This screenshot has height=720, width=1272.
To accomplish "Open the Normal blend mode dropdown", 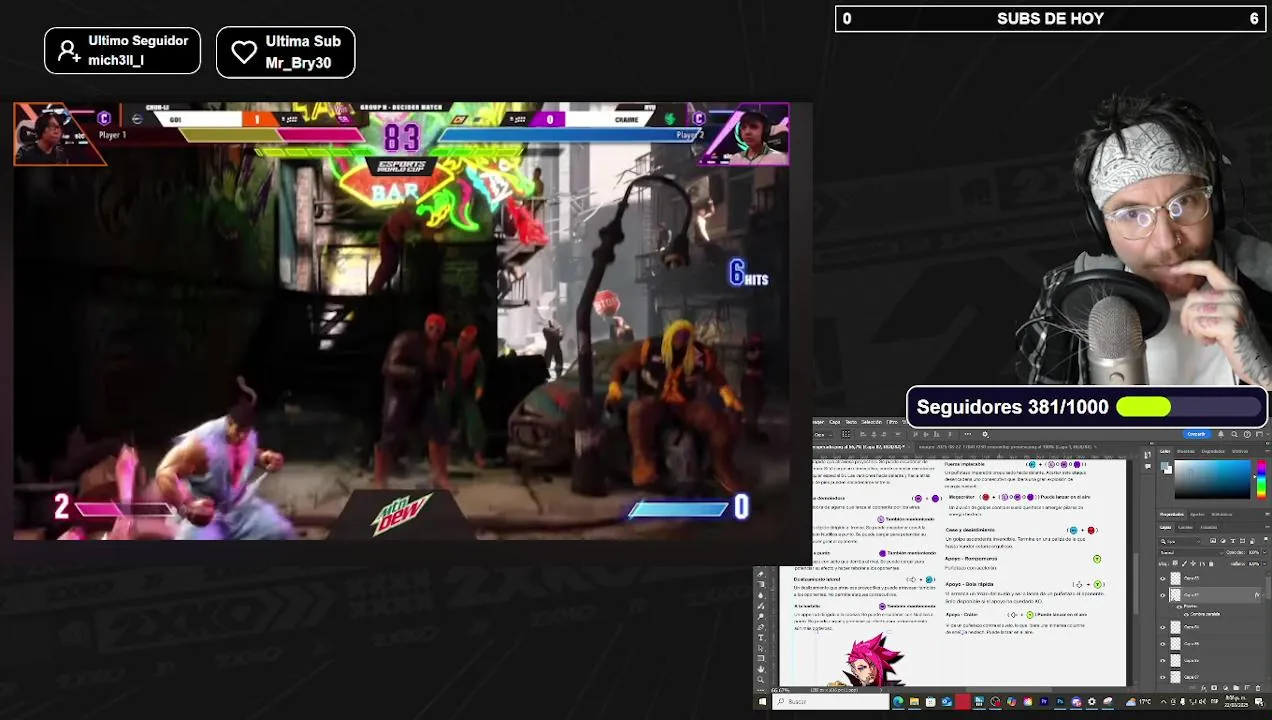I will [1191, 552].
